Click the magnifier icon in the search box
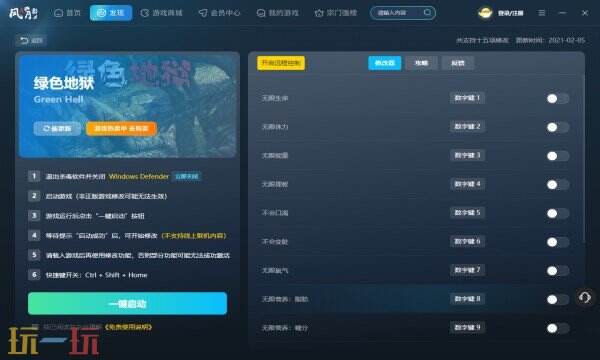Image resolution: width=600 pixels, height=360 pixels. click(427, 13)
